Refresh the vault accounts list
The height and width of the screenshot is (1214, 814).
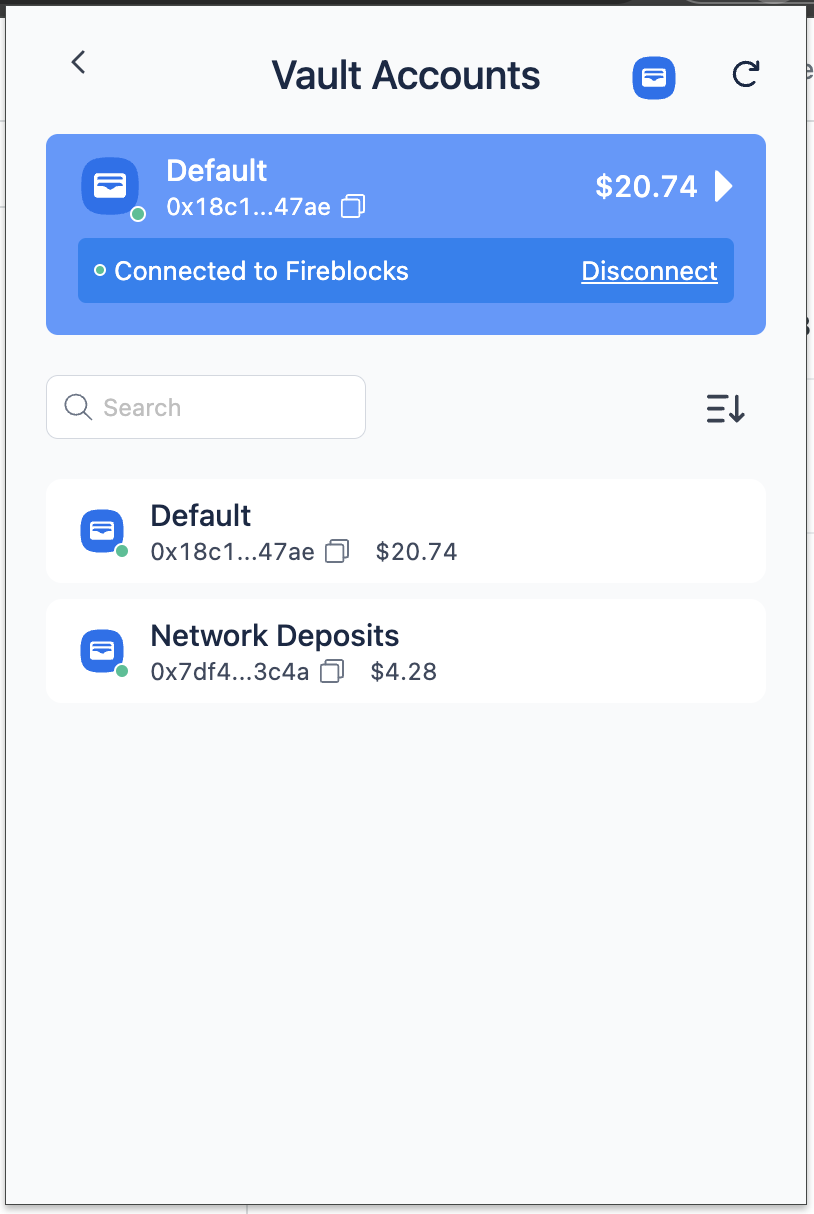pyautogui.click(x=745, y=74)
